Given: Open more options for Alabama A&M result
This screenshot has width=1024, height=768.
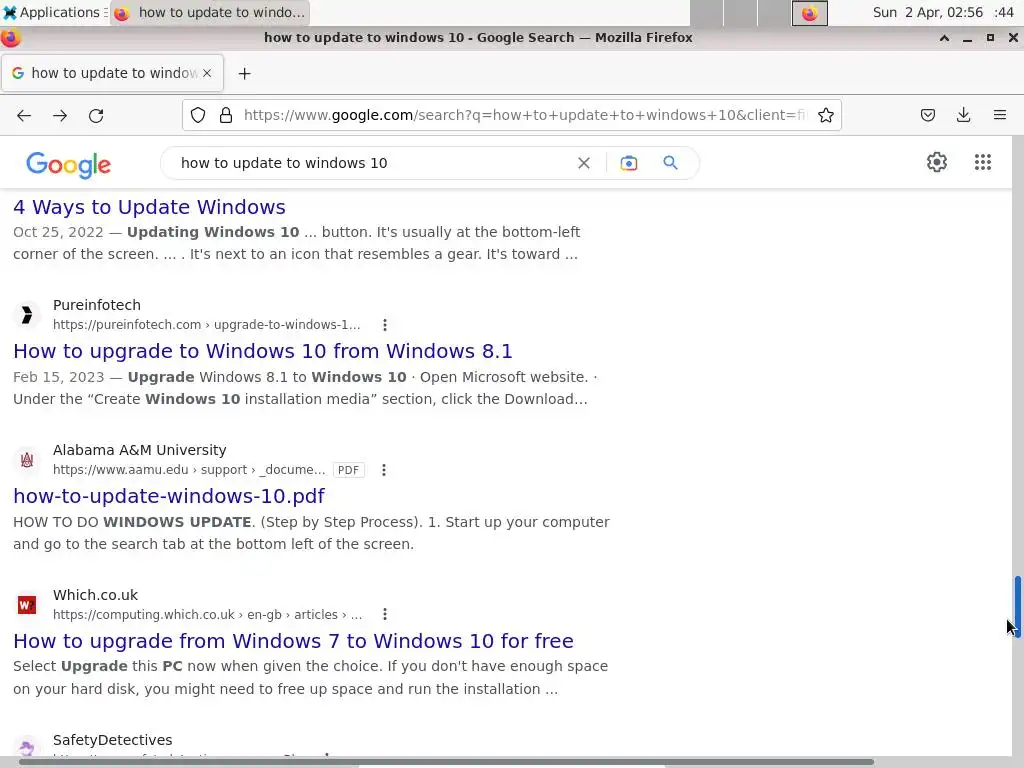Looking at the screenshot, I should point(383,470).
